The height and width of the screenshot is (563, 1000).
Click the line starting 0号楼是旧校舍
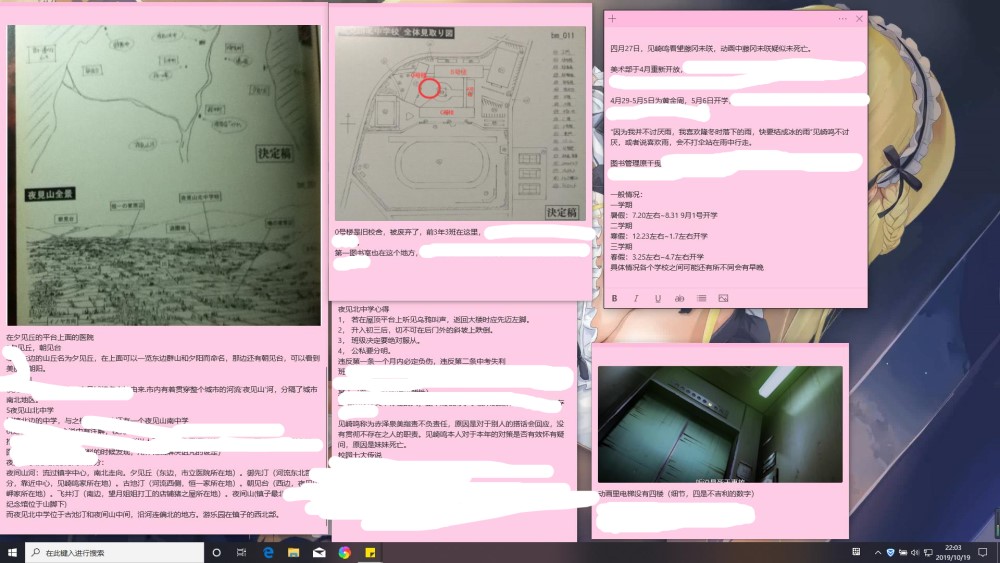click(408, 232)
